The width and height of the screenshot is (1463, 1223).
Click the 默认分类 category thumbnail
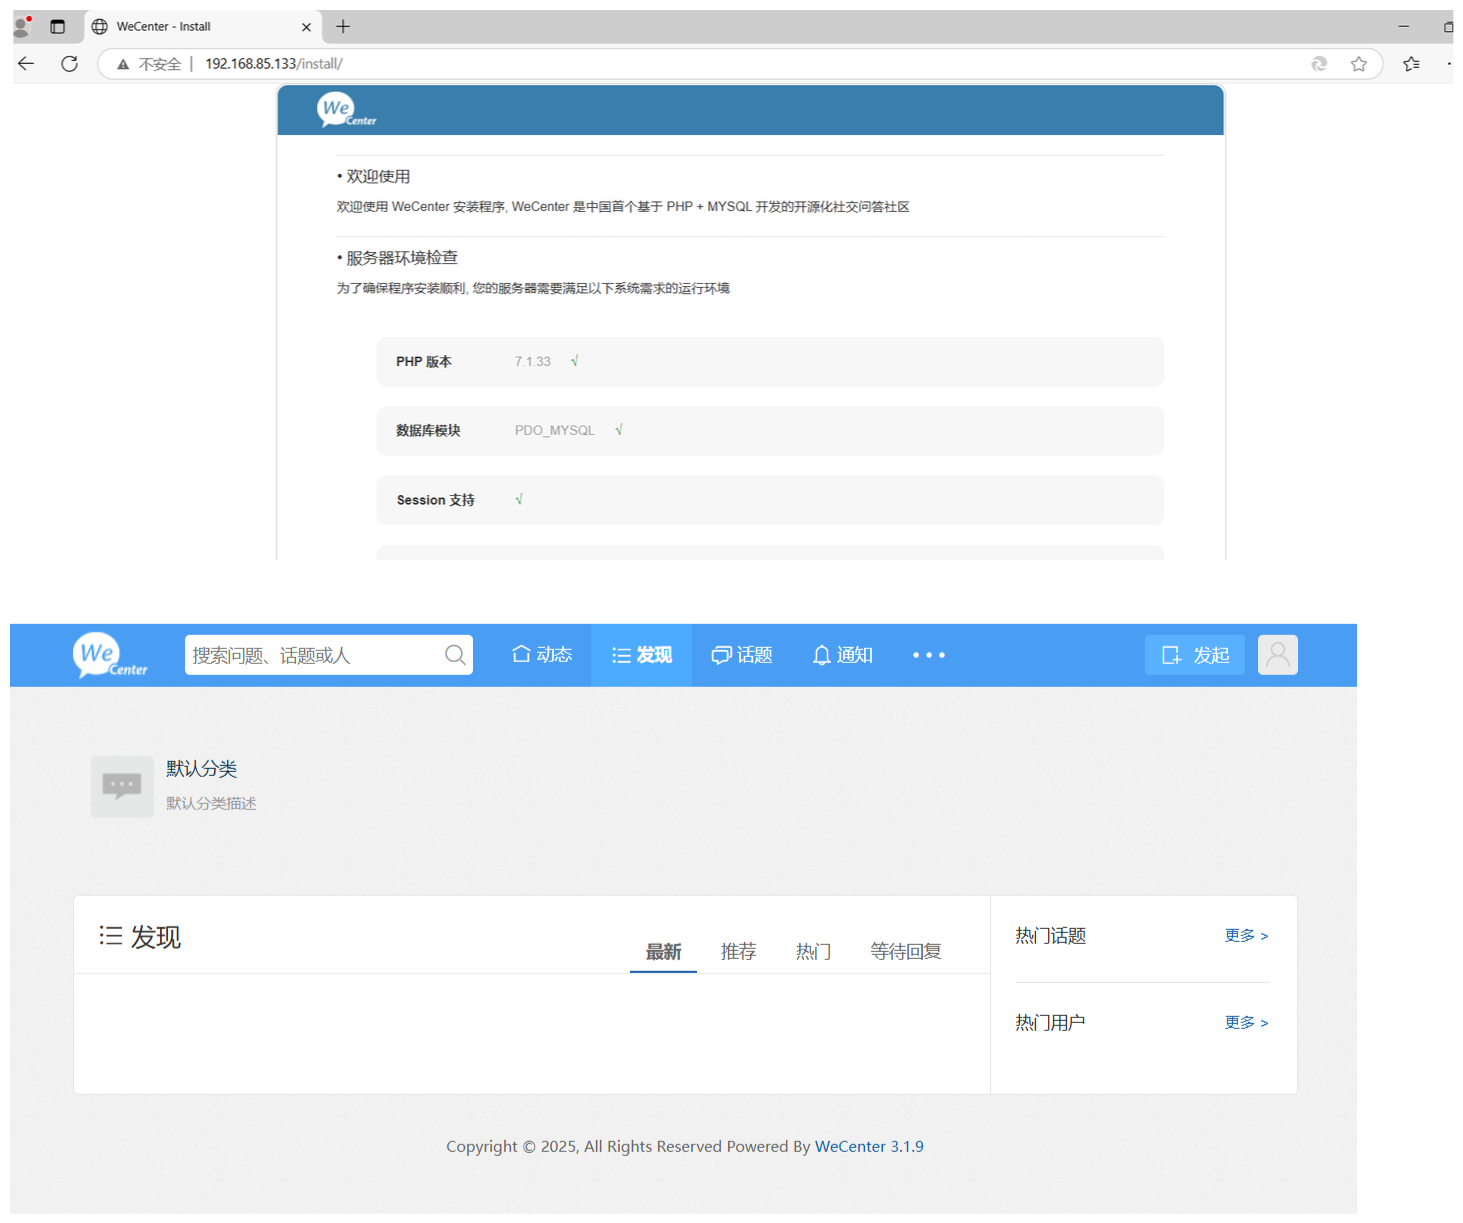click(122, 787)
